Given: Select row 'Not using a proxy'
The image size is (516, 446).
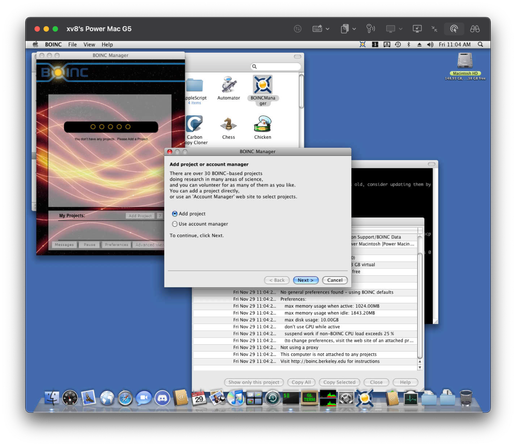Looking at the screenshot, I should 305,347.
